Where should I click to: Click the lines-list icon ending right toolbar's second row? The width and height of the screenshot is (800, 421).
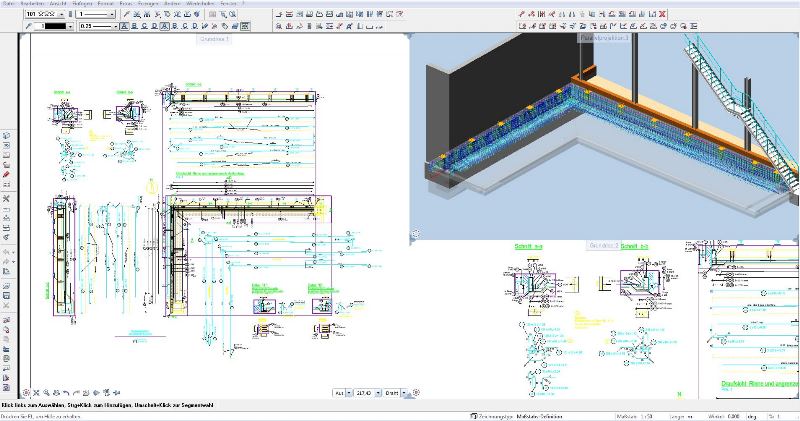tap(693, 26)
